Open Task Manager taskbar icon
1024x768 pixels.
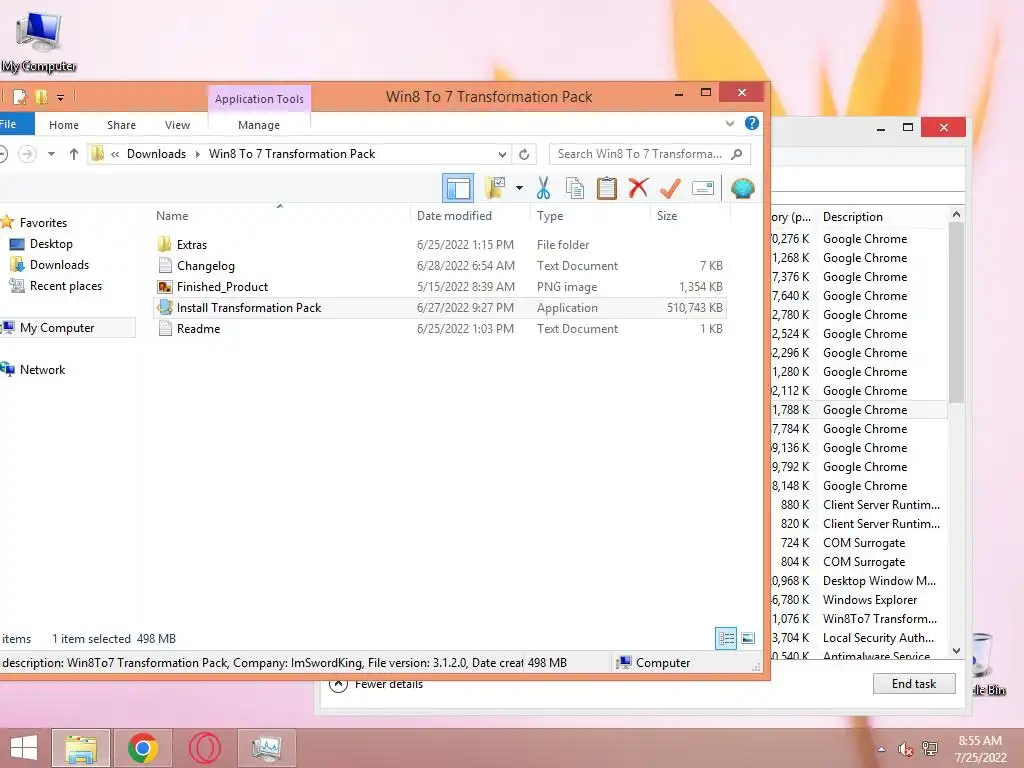[x=266, y=748]
